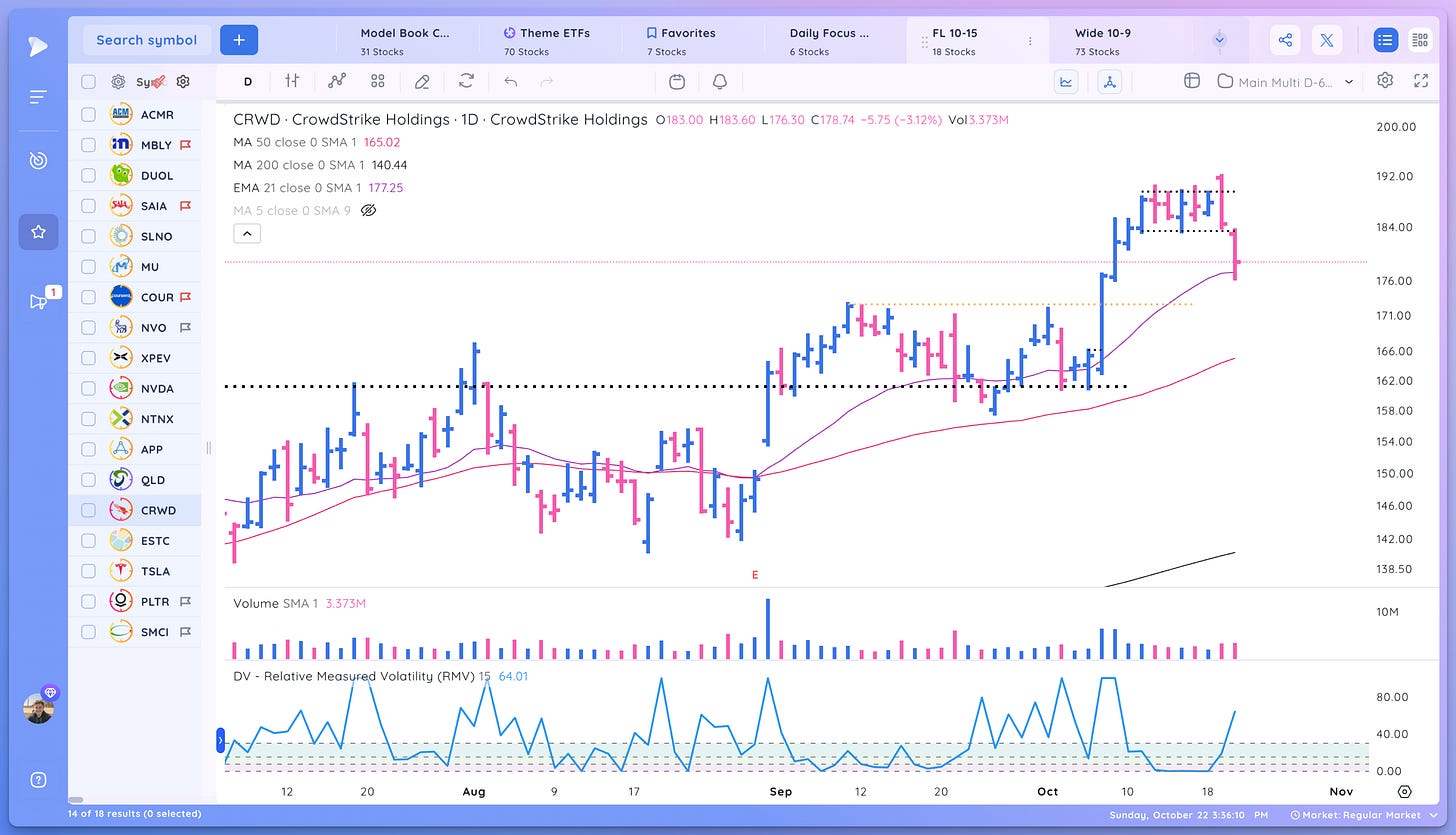This screenshot has height=835, width=1456.
Task: Click the X (Twitter) share icon
Action: [1326, 40]
